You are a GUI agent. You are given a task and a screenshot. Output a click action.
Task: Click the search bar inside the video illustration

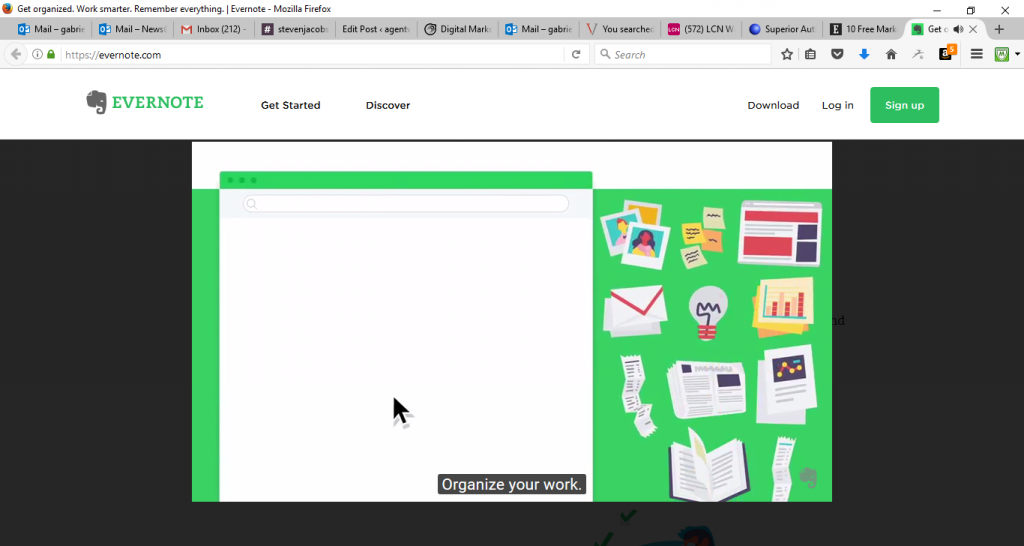pyautogui.click(x=406, y=204)
